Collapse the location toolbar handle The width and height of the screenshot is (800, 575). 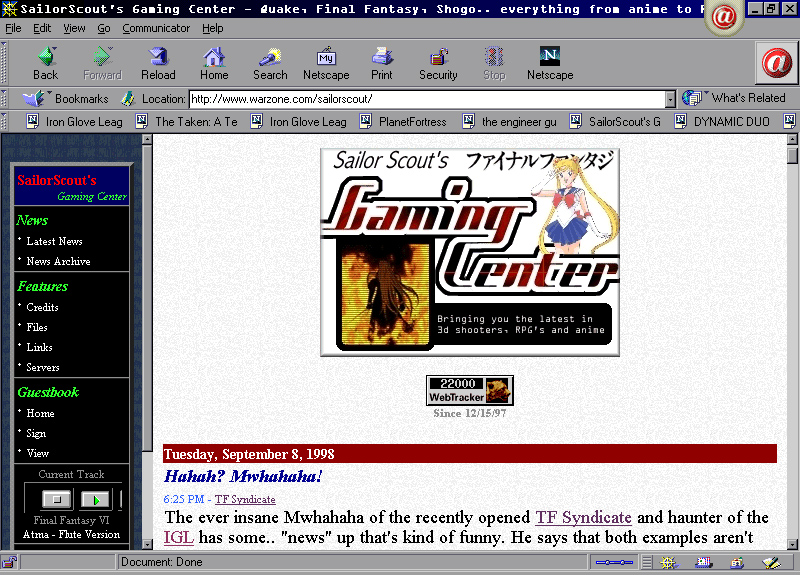click(x=4, y=98)
